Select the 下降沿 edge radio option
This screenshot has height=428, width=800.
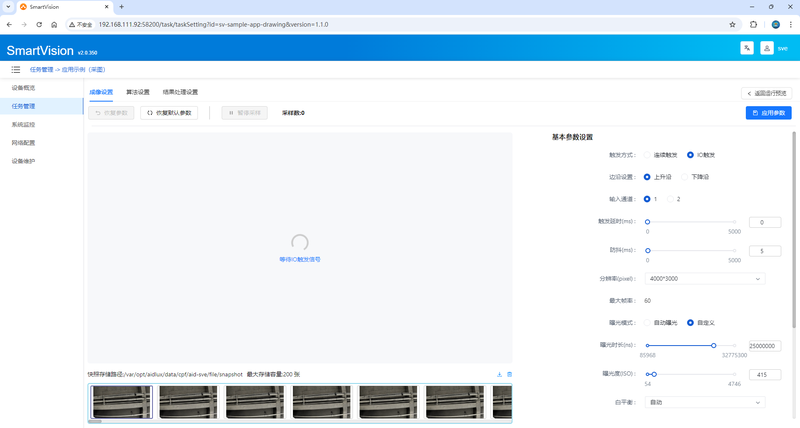pos(685,177)
